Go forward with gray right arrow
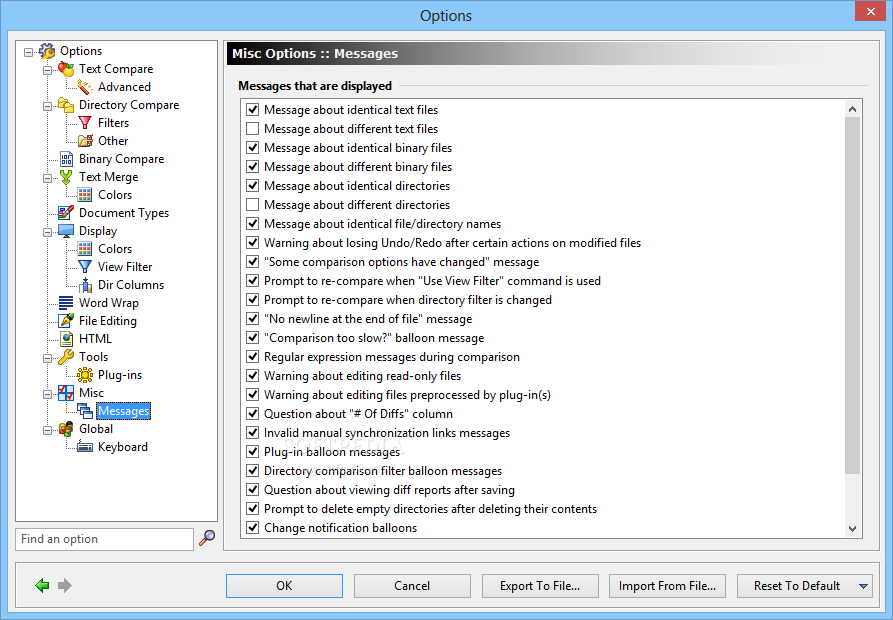The image size is (893, 620). click(65, 585)
